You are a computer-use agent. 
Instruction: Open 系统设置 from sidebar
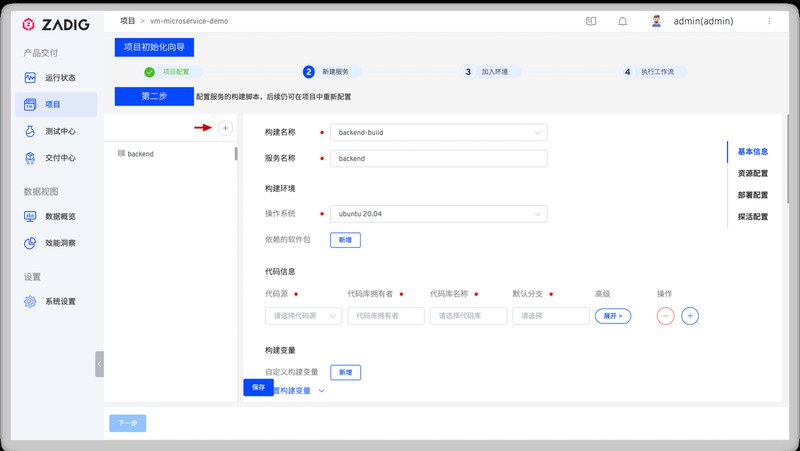click(x=59, y=301)
